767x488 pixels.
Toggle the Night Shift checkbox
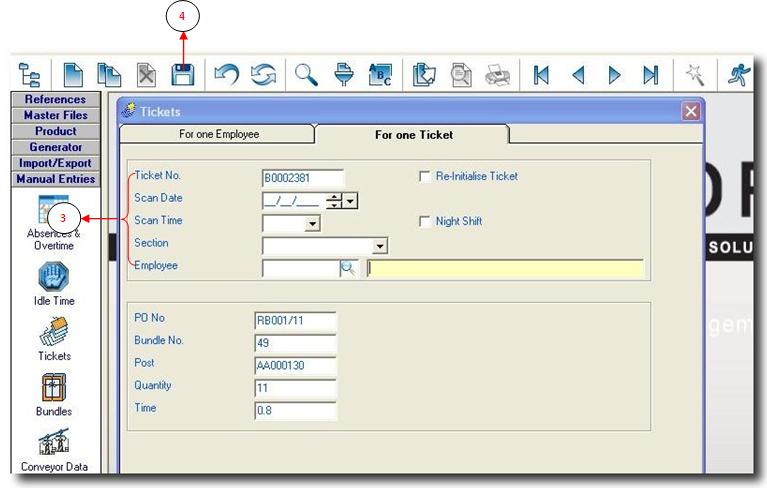(424, 222)
